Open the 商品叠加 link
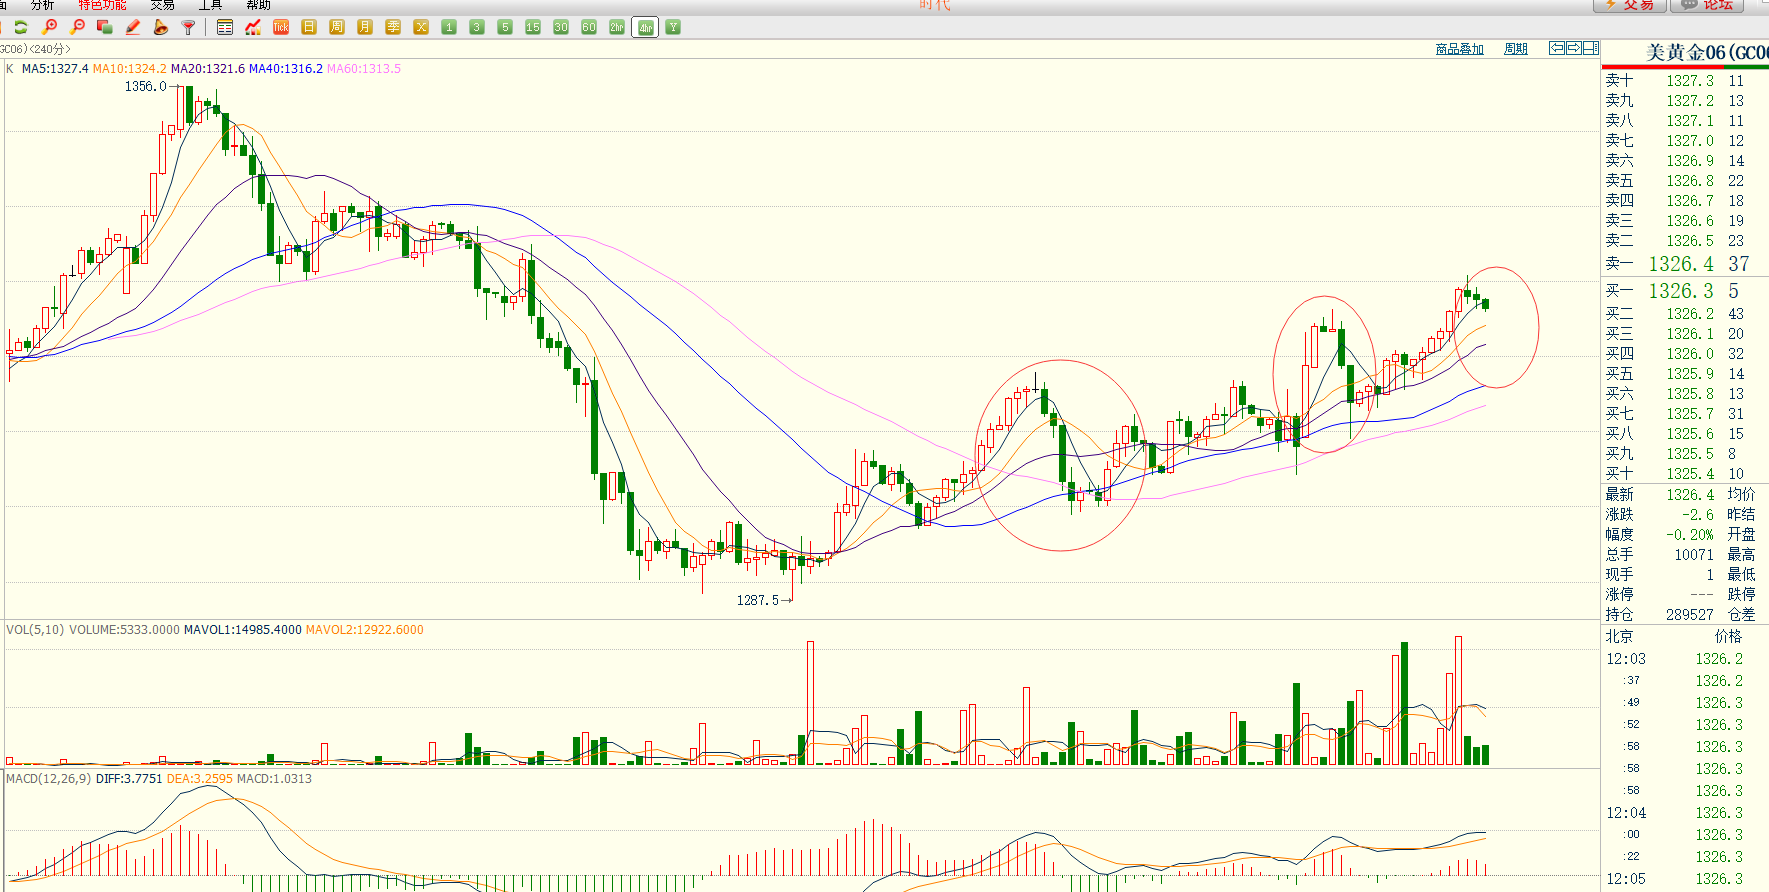Image resolution: width=1769 pixels, height=892 pixels. (x=1459, y=49)
